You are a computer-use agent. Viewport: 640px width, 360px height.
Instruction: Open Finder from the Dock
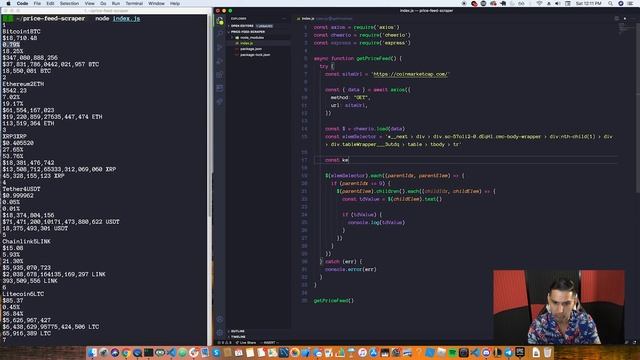(x=92, y=353)
